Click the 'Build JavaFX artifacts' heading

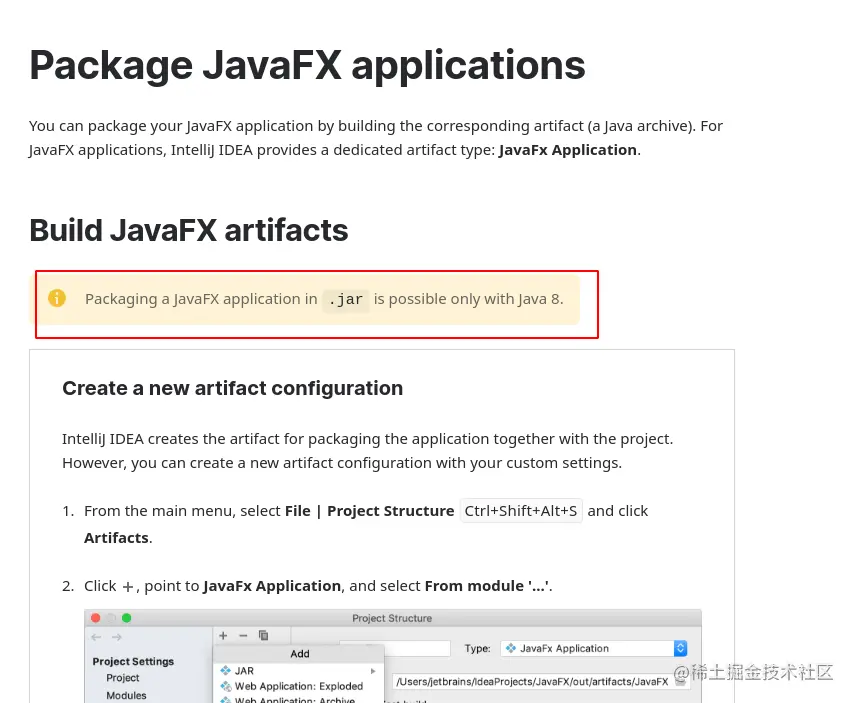pos(188,230)
